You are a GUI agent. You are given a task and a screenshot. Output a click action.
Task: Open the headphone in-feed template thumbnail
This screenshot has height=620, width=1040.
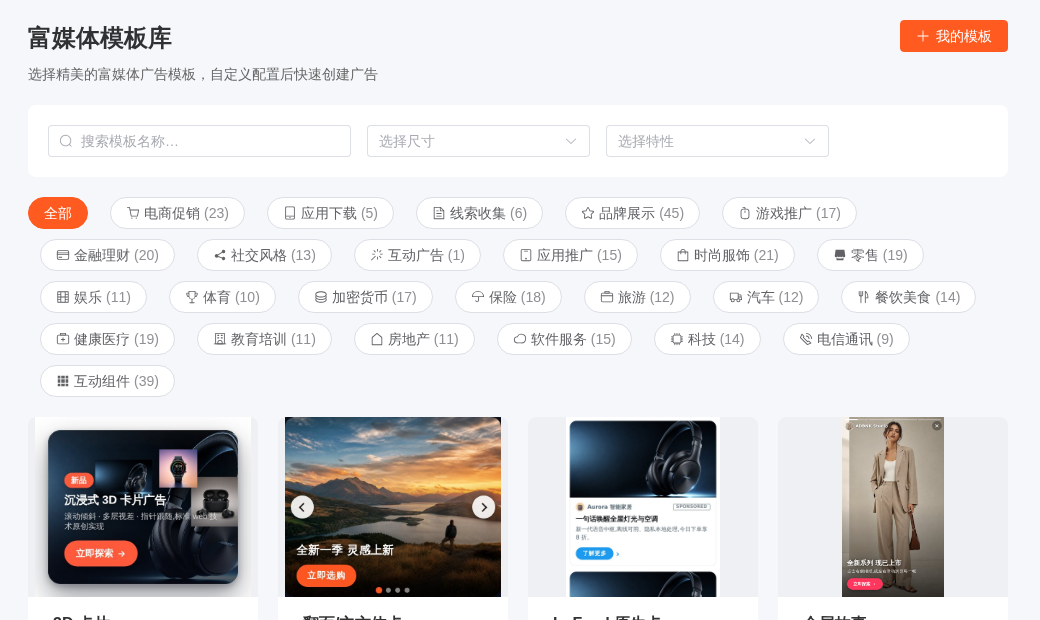click(x=643, y=507)
